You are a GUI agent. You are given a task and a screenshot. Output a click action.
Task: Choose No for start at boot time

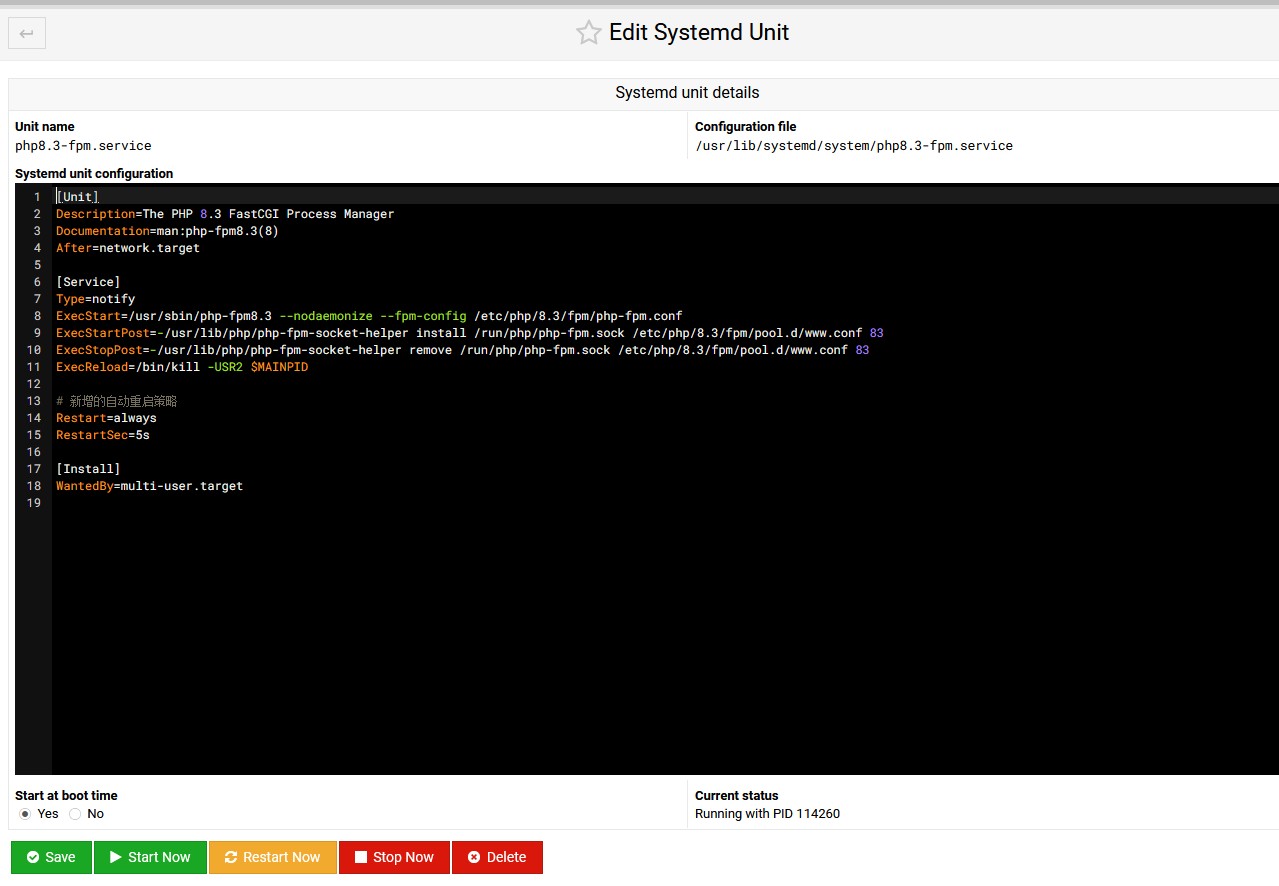75,814
